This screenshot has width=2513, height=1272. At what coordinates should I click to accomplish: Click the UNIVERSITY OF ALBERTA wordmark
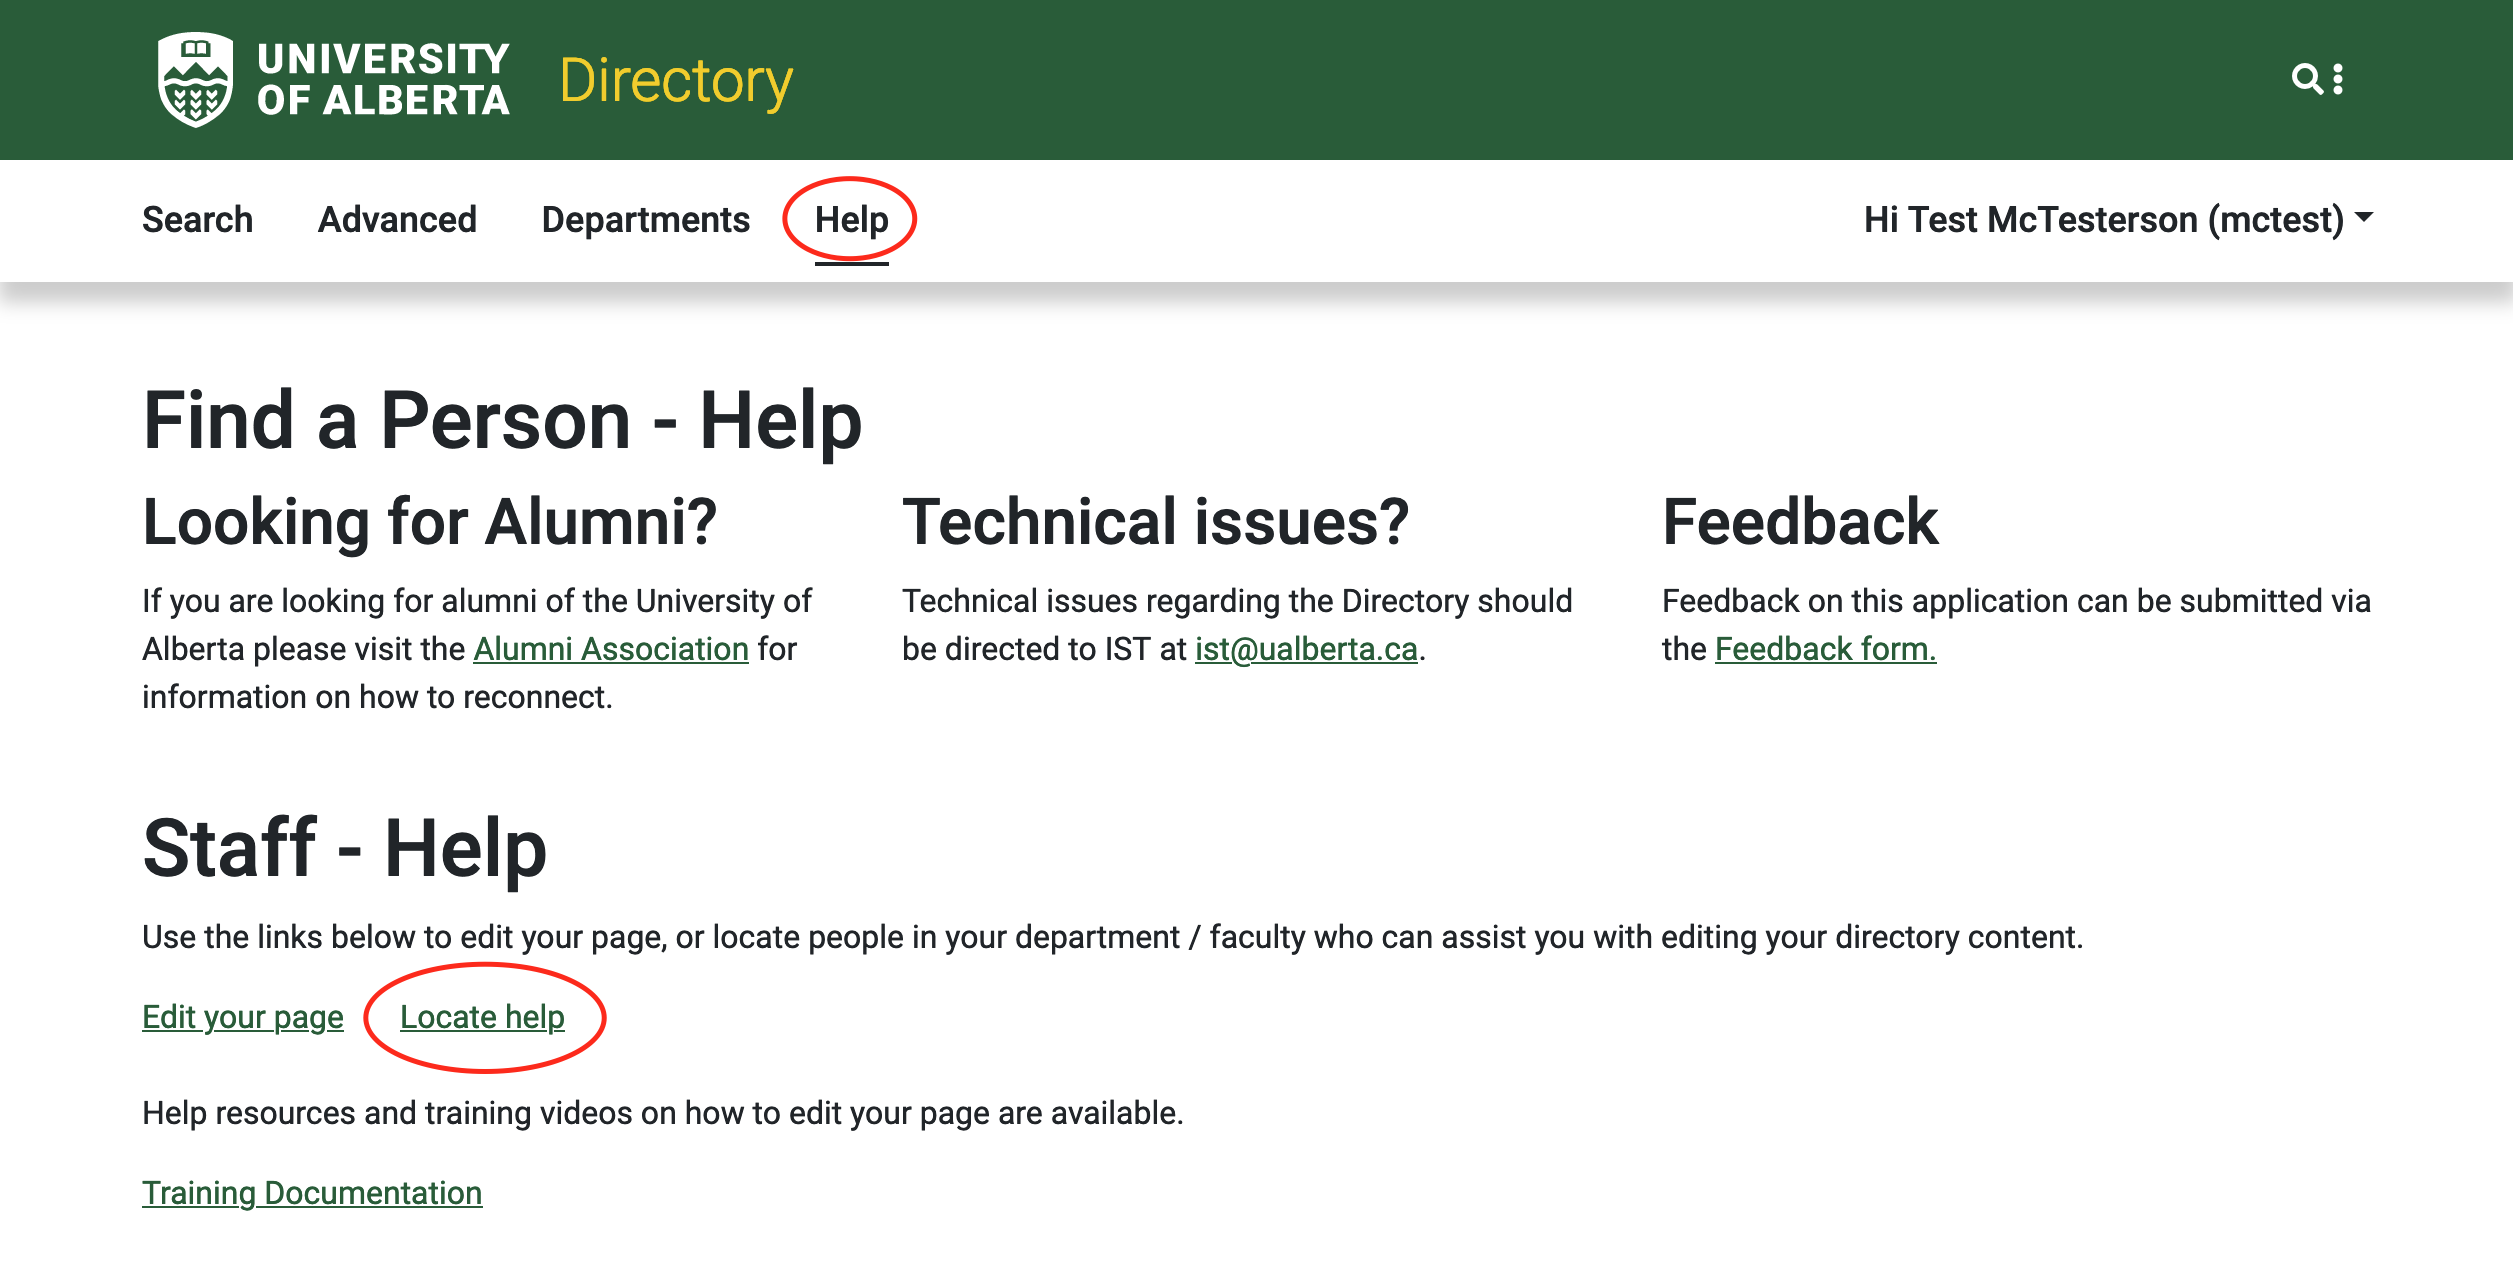383,80
